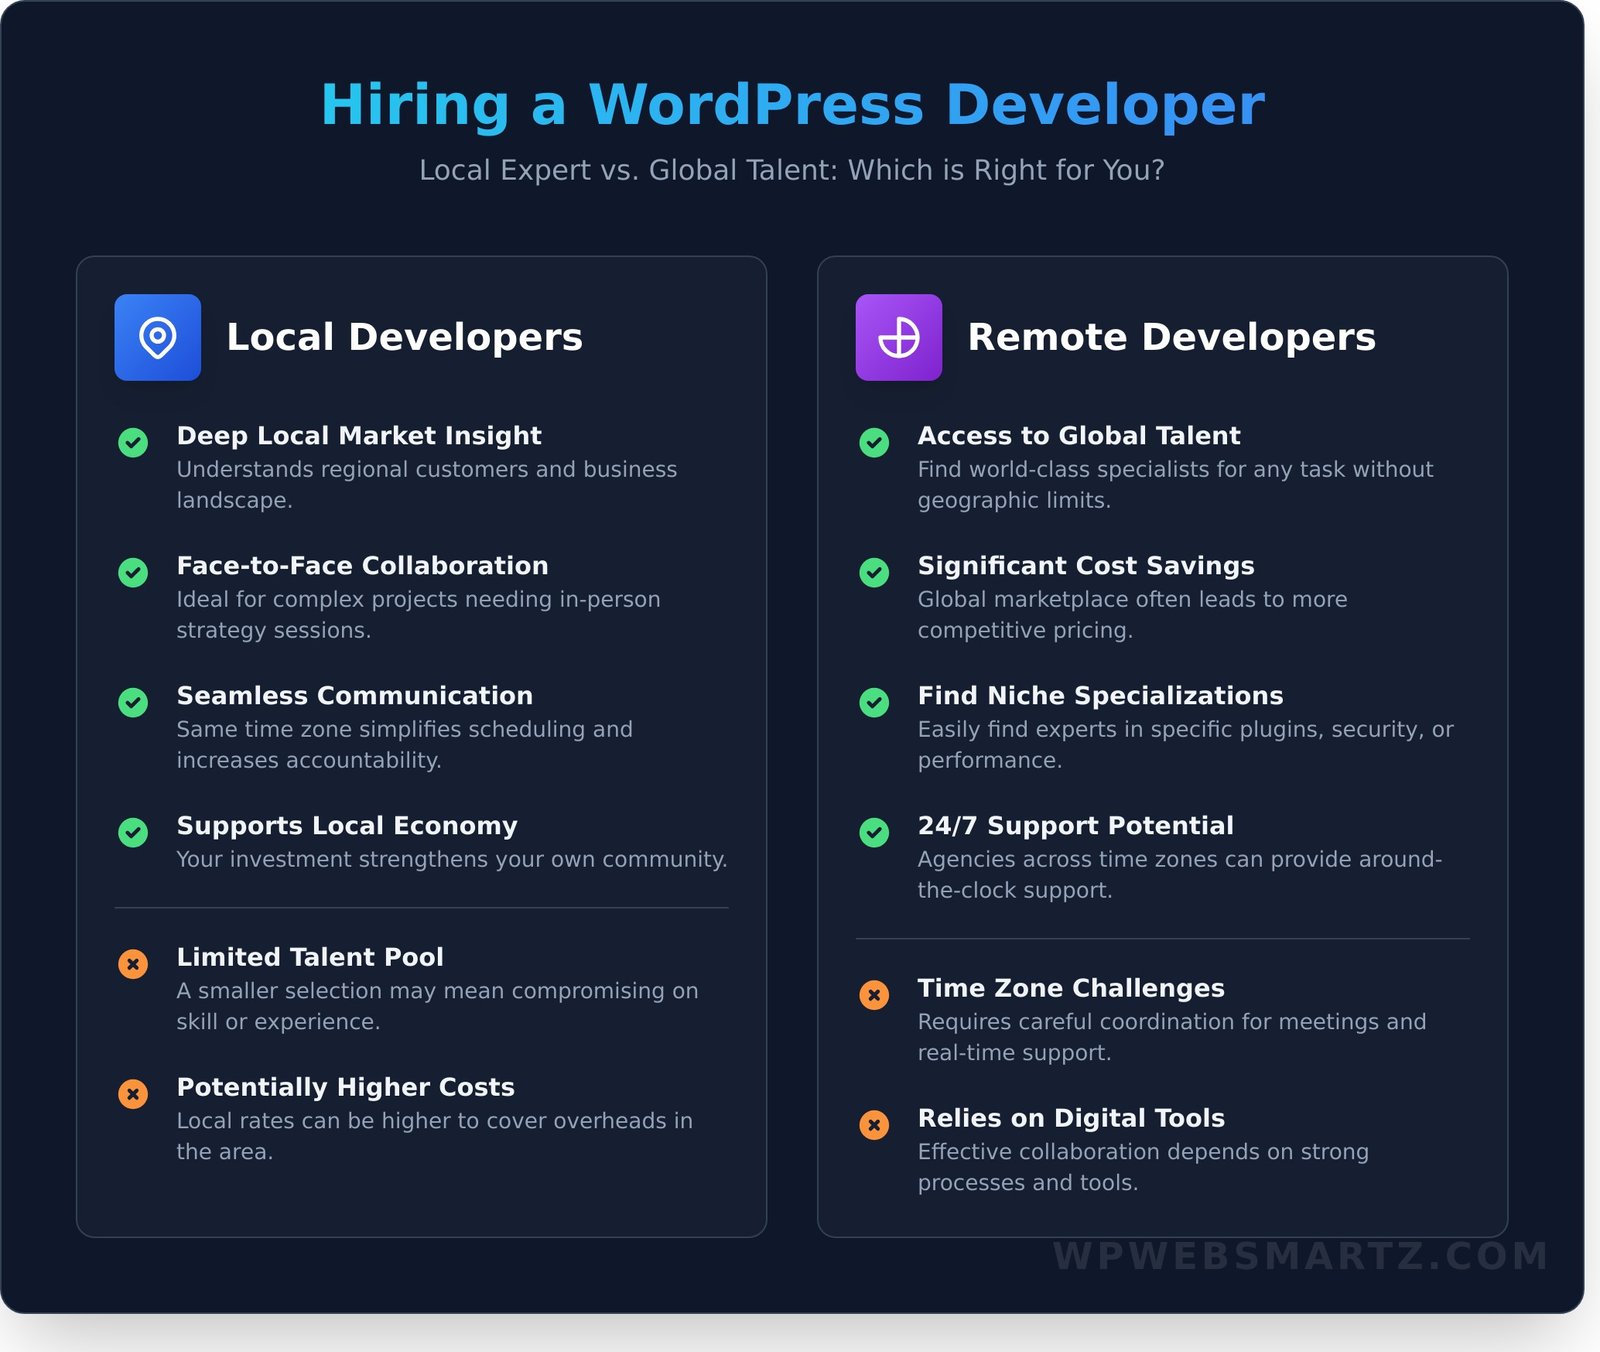Click the blue location pin icon
Viewport: 1600px width, 1352px height.
157,337
